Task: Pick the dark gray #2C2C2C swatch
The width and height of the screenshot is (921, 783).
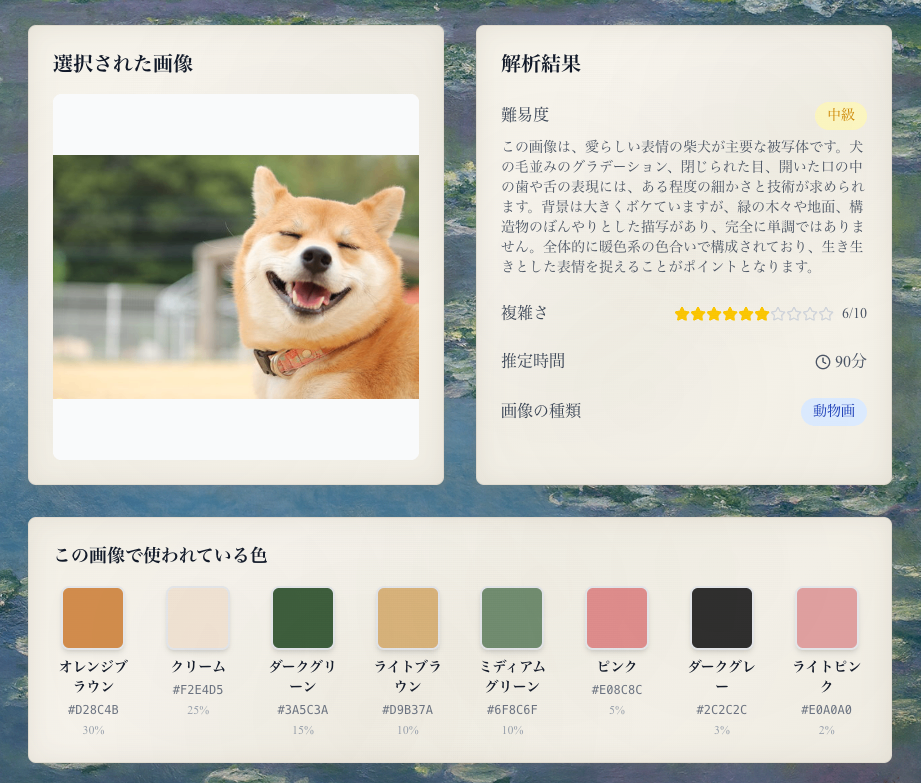Action: coord(722,618)
